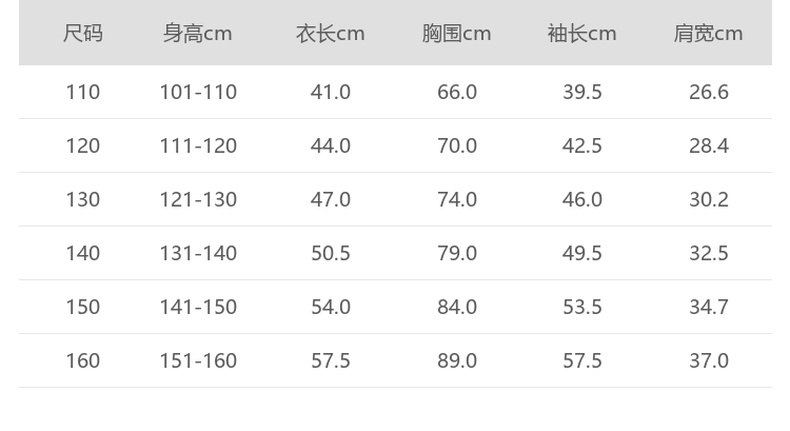This screenshot has width=790, height=431.
Task: Select the 26.6 shoulder width cell
Action: click(x=708, y=92)
